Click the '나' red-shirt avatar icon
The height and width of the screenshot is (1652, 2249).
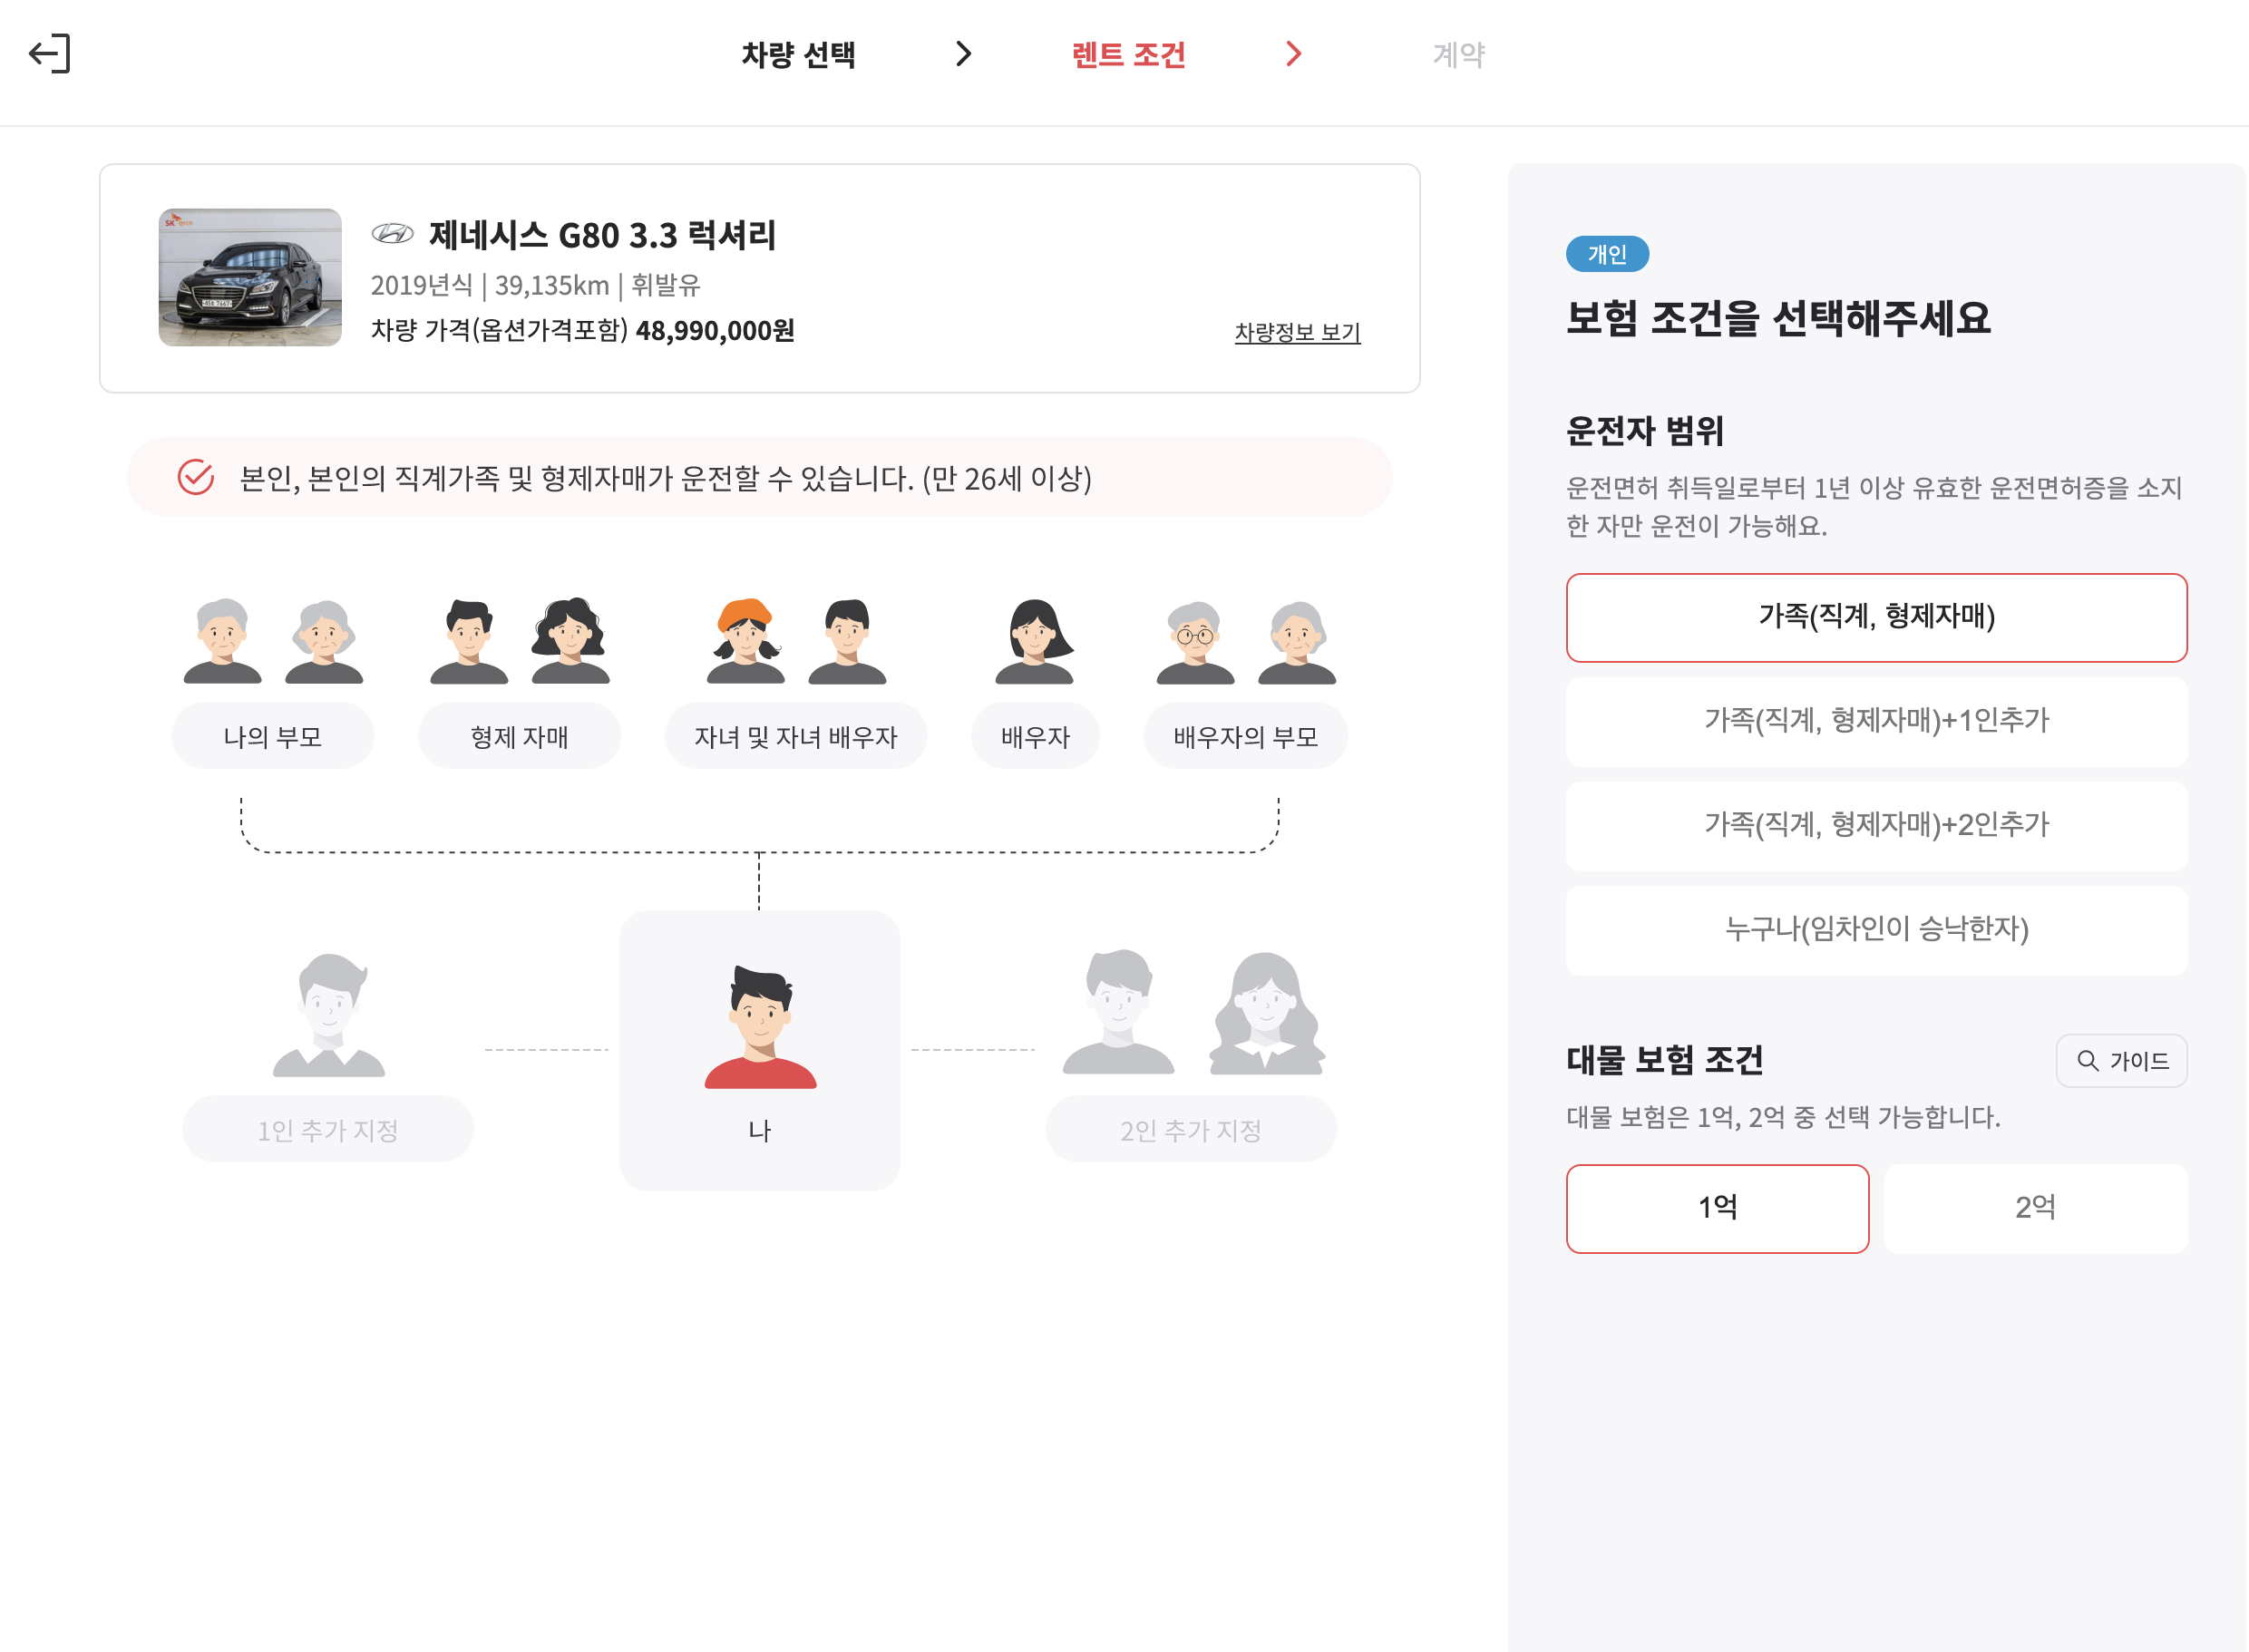[x=760, y=1028]
